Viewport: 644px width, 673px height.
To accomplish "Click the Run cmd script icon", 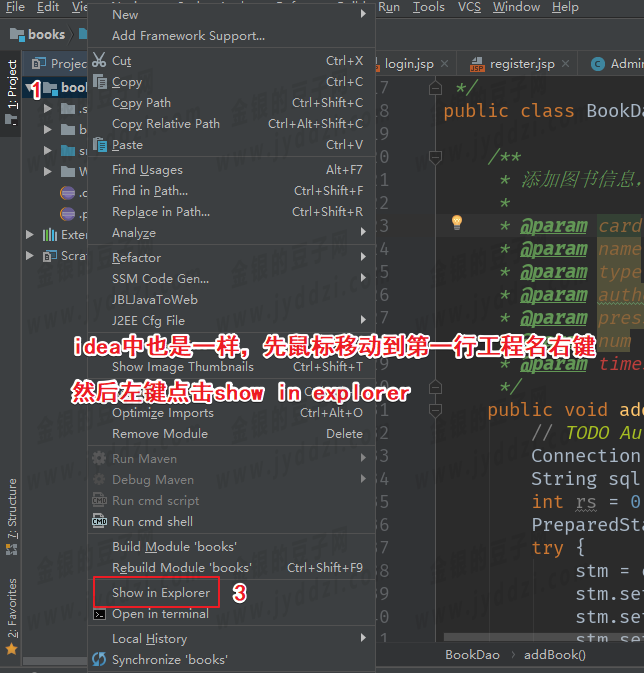I will [x=99, y=500].
